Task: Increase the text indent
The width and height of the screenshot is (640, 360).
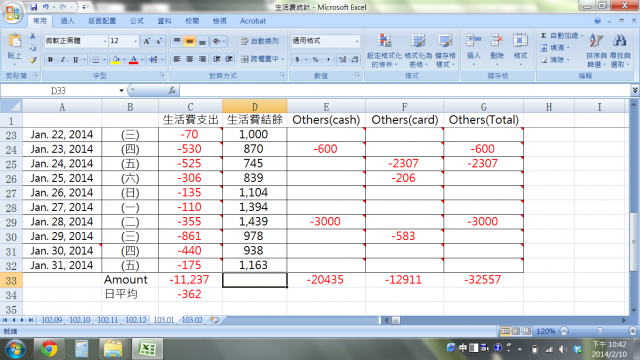Action: coord(229,59)
